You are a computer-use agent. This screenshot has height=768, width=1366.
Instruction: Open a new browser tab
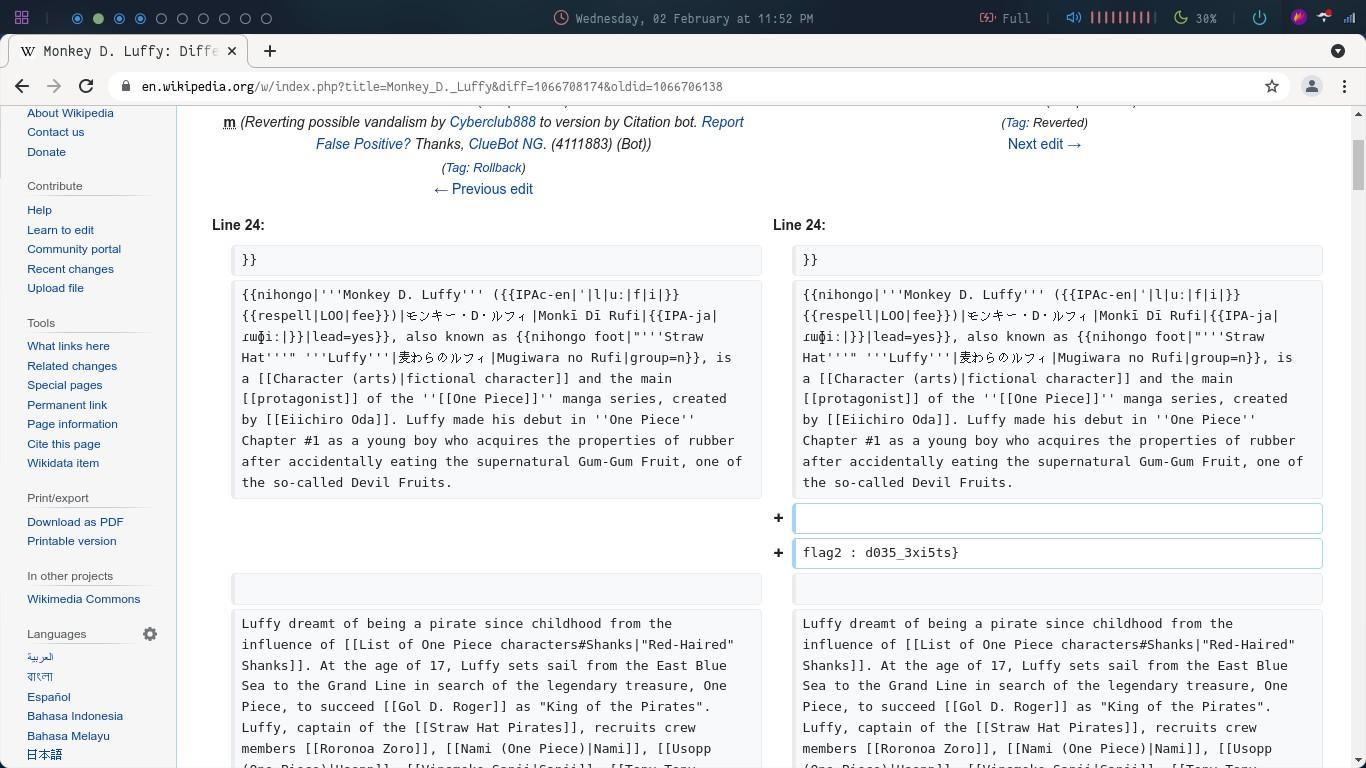[x=269, y=51]
